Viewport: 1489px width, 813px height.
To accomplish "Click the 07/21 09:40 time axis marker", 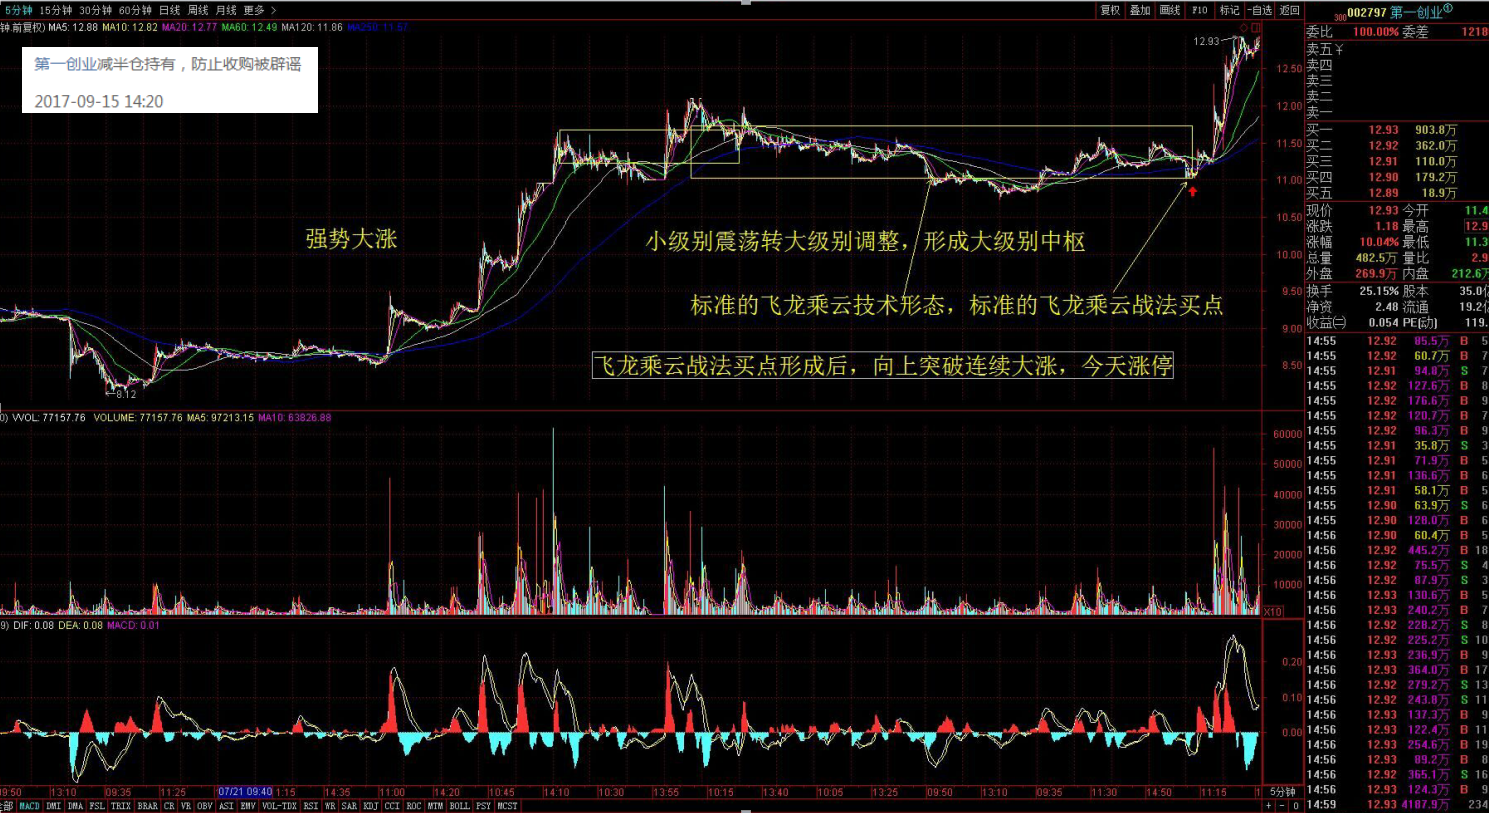I will click(x=245, y=792).
